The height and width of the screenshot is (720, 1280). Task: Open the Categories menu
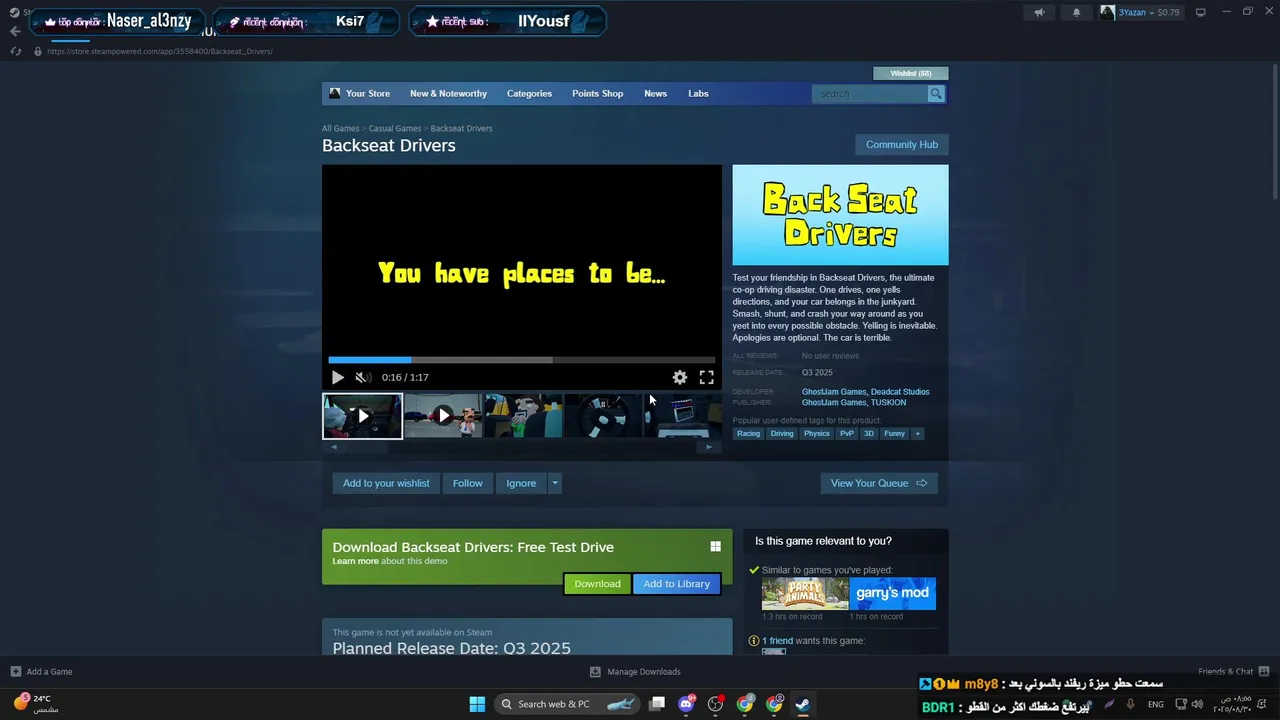pos(529,94)
